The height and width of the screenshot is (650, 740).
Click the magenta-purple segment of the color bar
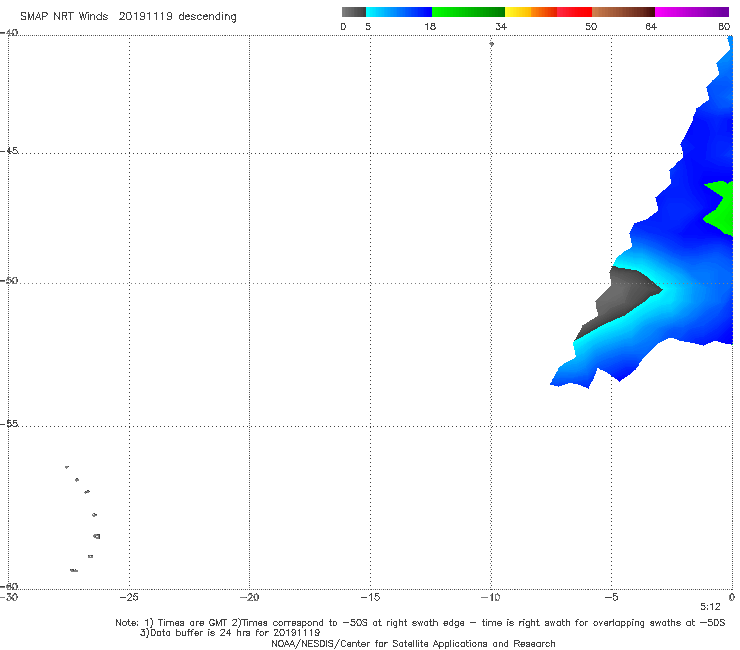(692, 12)
